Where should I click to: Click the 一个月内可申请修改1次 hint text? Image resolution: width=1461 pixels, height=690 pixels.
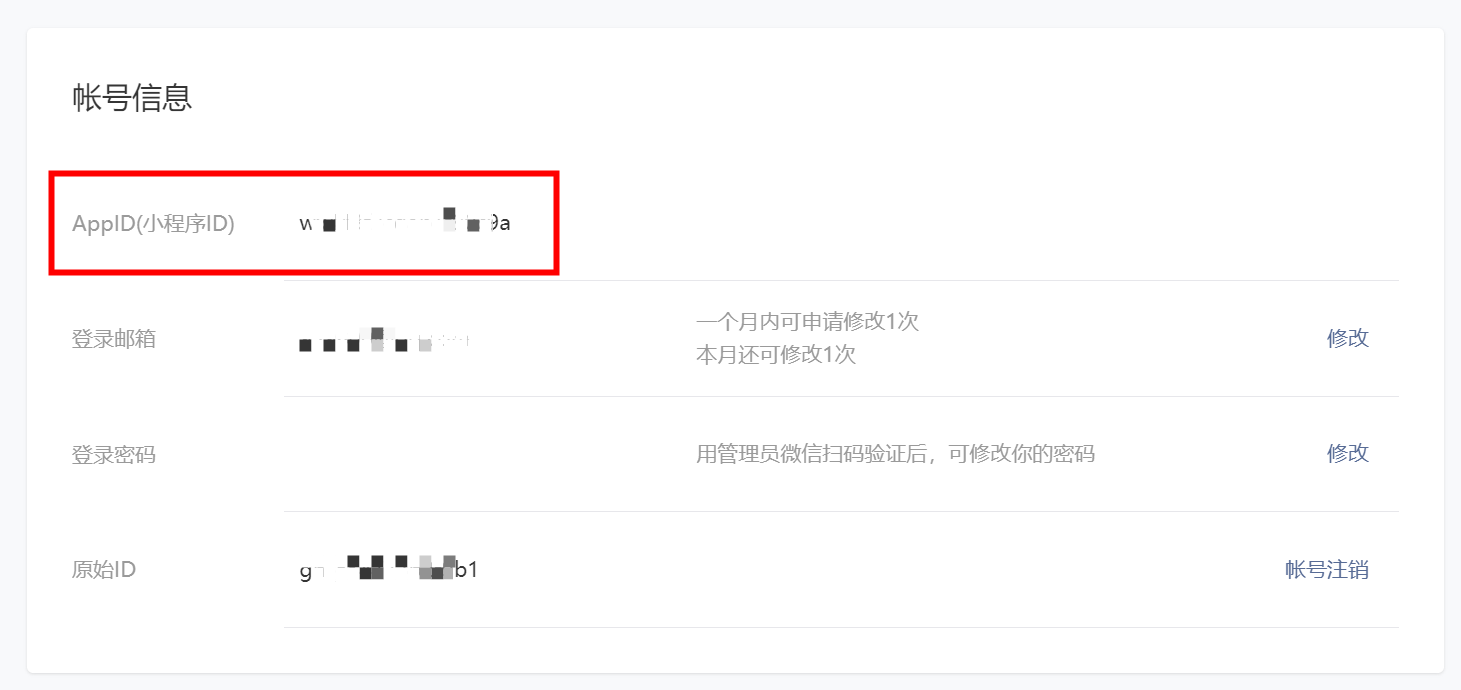[807, 322]
